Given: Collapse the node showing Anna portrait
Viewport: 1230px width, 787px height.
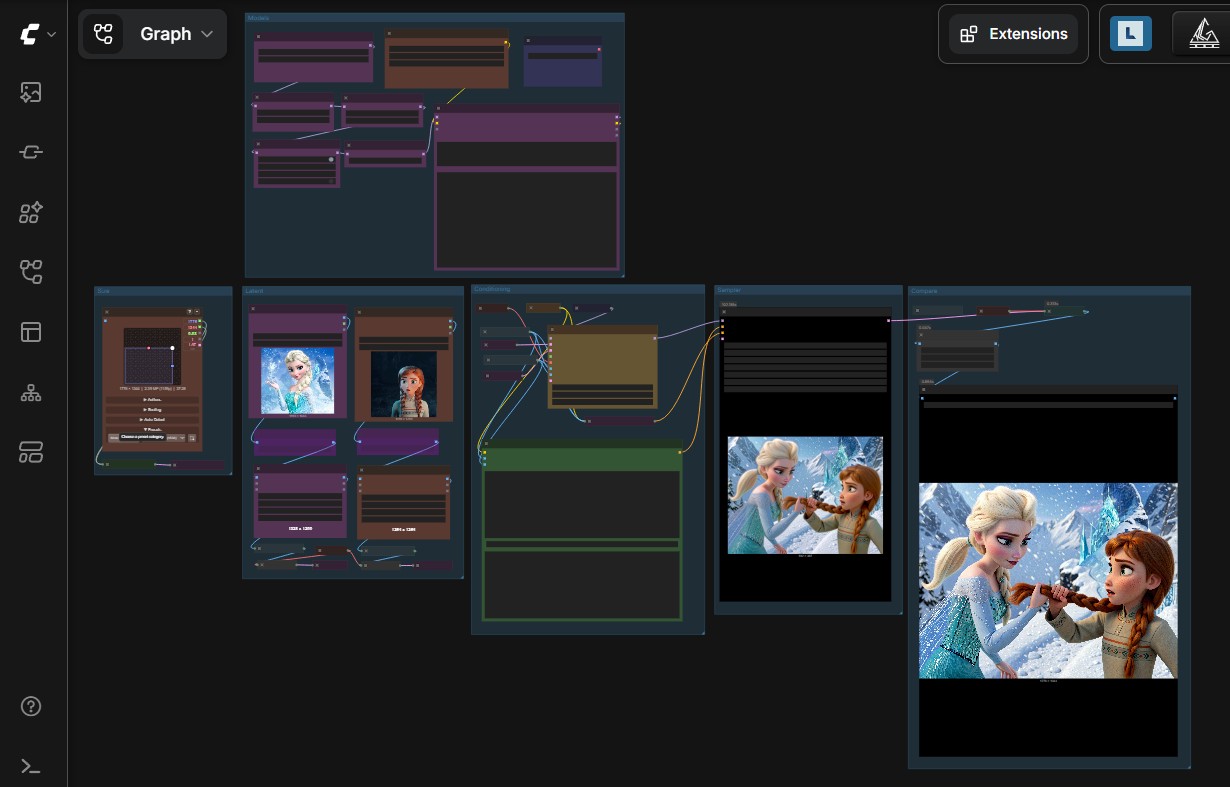Looking at the screenshot, I should [360, 313].
